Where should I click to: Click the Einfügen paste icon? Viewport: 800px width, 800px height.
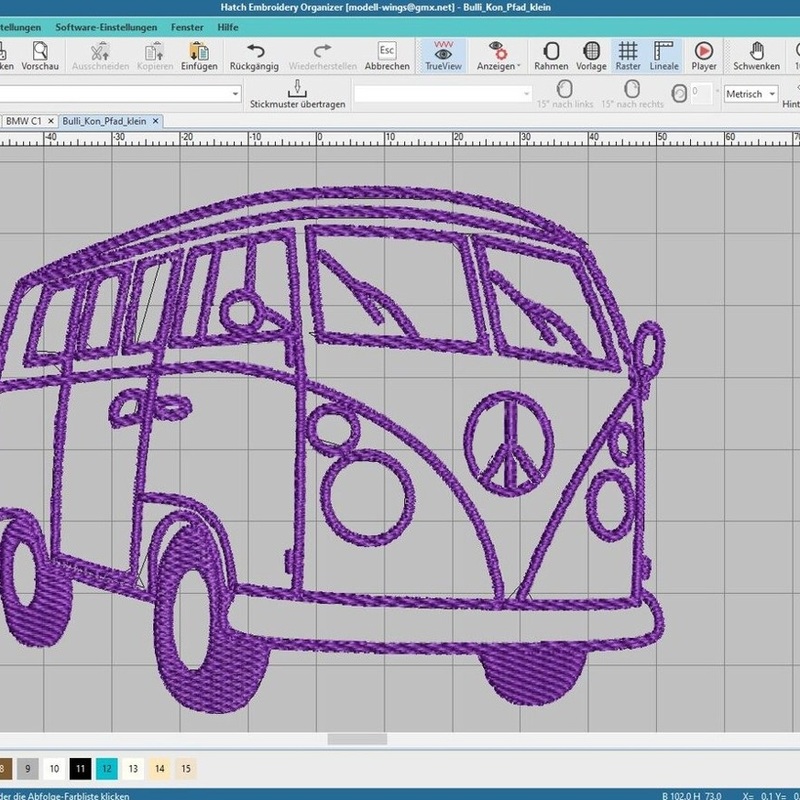coord(199,54)
